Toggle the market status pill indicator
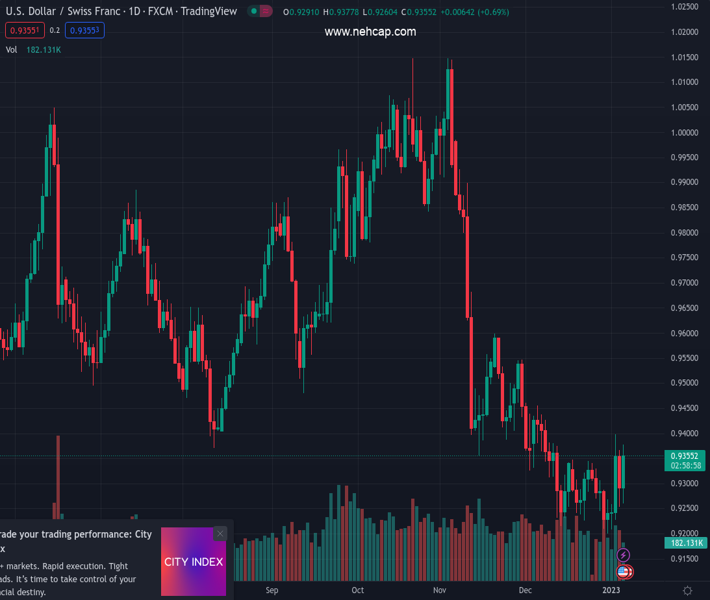Image resolution: width=710 pixels, height=600 pixels. tap(260, 12)
